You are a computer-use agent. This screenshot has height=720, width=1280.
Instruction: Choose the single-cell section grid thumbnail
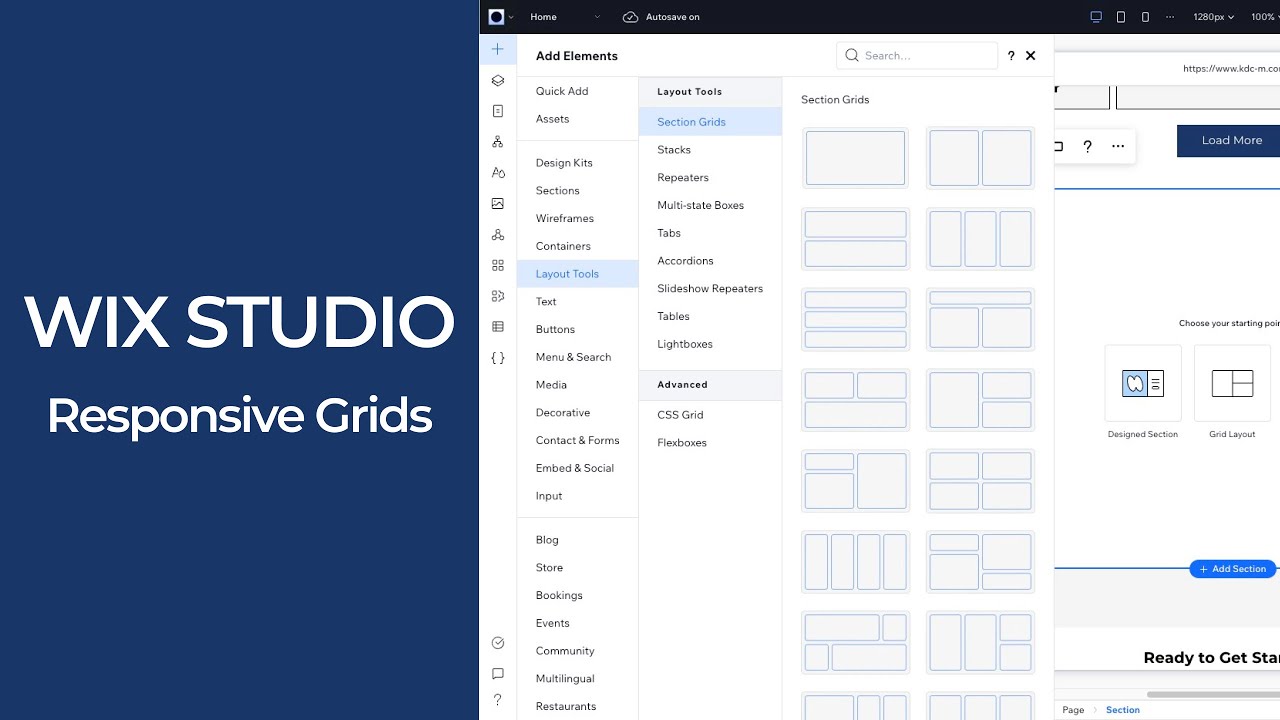855,158
